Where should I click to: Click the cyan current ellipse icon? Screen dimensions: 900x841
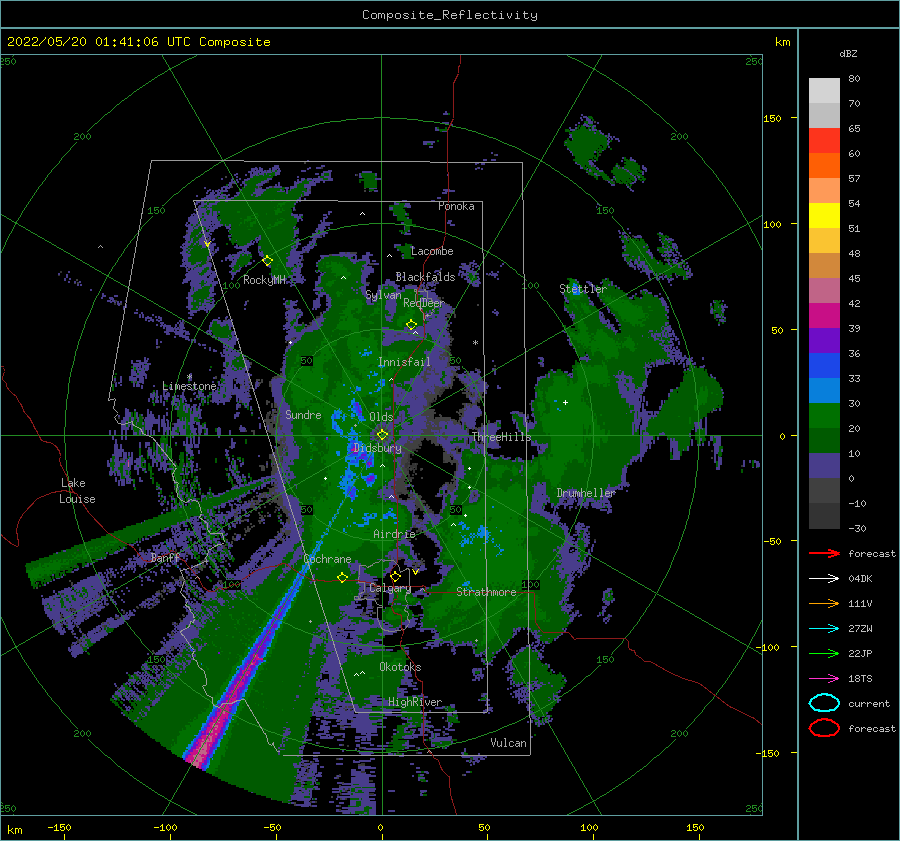824,703
